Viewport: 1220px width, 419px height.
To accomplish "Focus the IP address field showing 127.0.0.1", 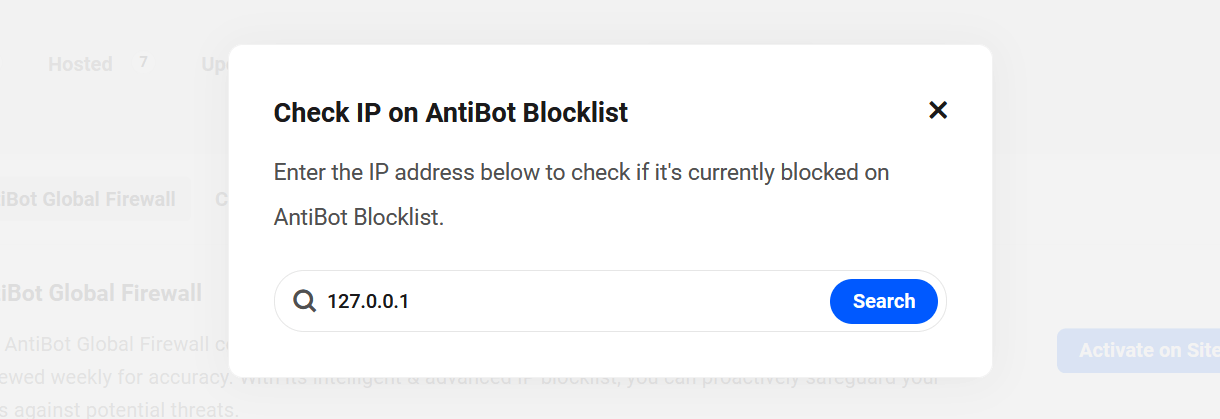I will pyautogui.click(x=500, y=301).
